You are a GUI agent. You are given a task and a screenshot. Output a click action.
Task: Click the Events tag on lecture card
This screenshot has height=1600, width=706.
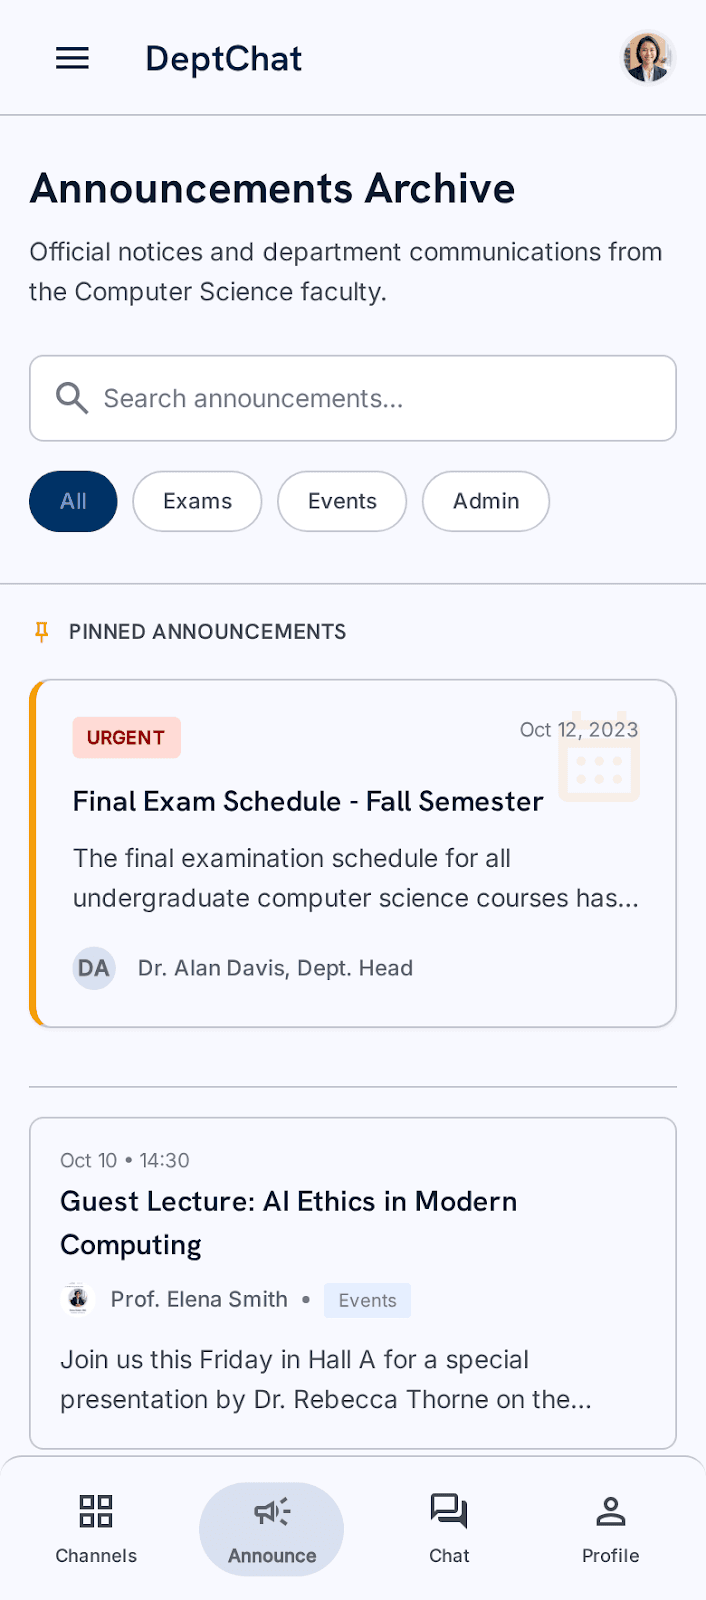pos(367,1300)
